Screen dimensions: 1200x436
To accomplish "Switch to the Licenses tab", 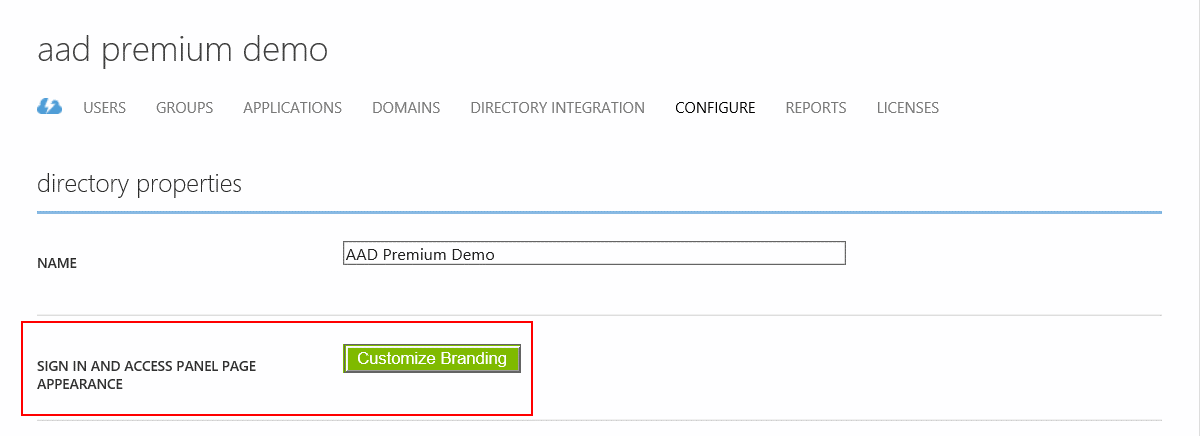I will [x=908, y=108].
